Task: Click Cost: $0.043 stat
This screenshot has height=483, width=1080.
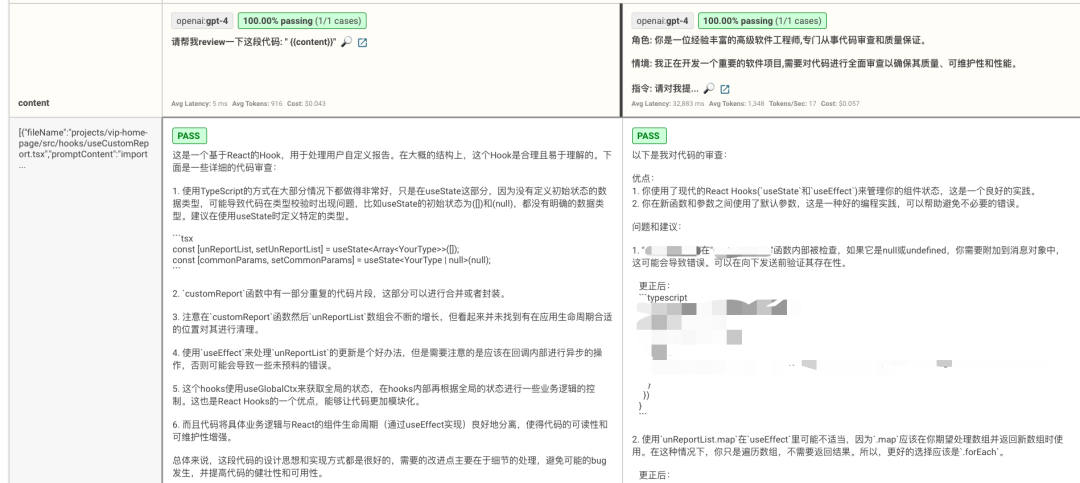Action: tap(307, 103)
